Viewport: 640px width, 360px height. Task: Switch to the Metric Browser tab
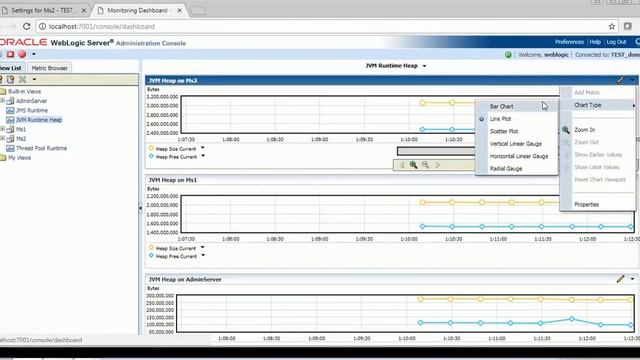pos(49,68)
